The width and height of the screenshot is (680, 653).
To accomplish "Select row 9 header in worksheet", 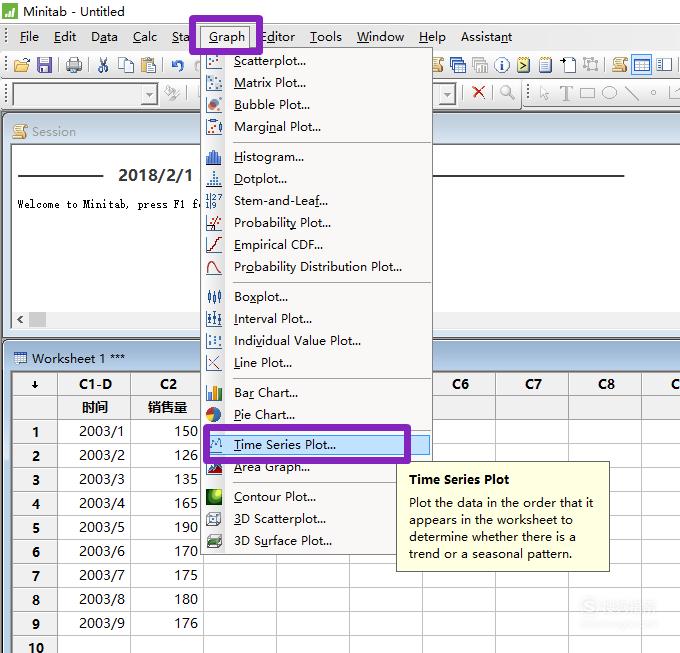I will 35,624.
